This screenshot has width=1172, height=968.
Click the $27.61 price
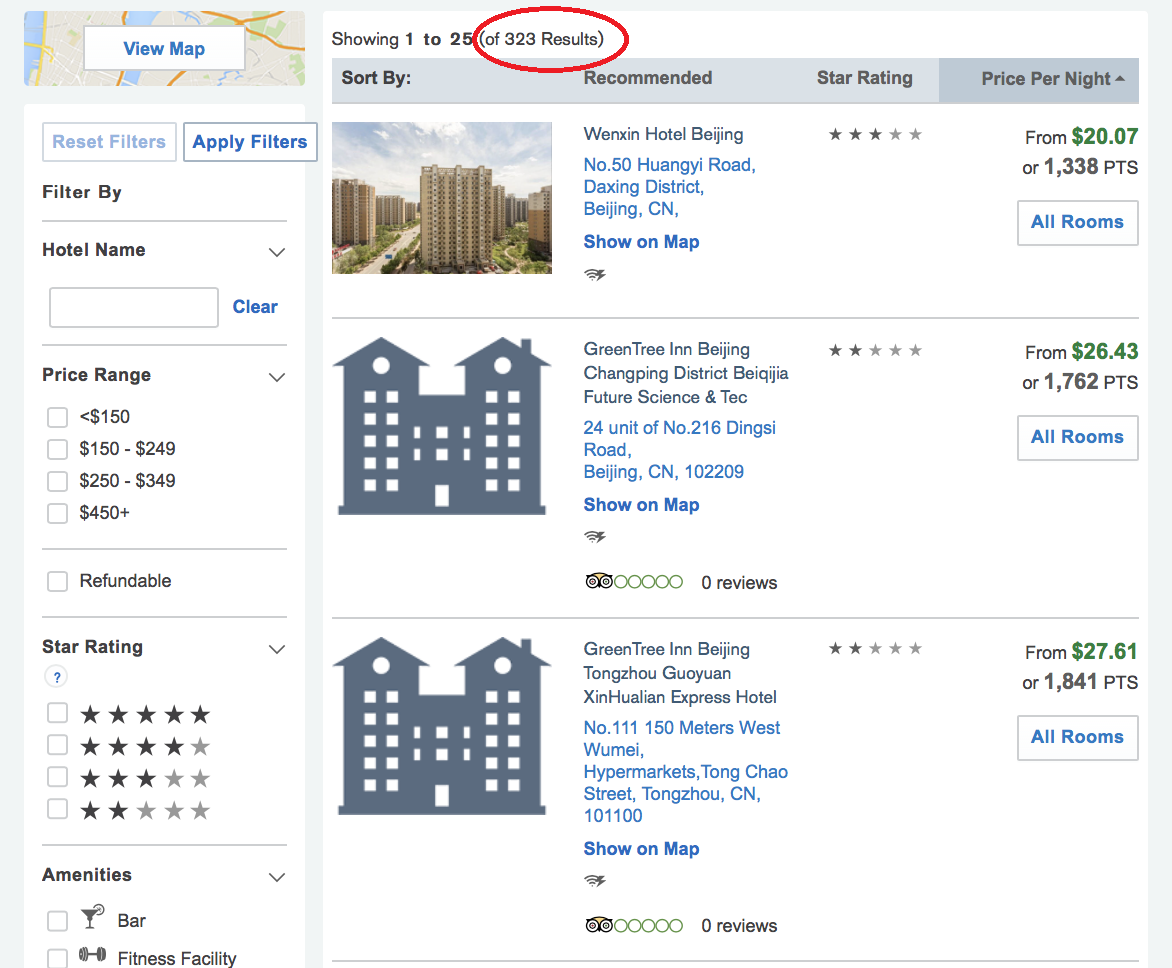pyautogui.click(x=1104, y=652)
